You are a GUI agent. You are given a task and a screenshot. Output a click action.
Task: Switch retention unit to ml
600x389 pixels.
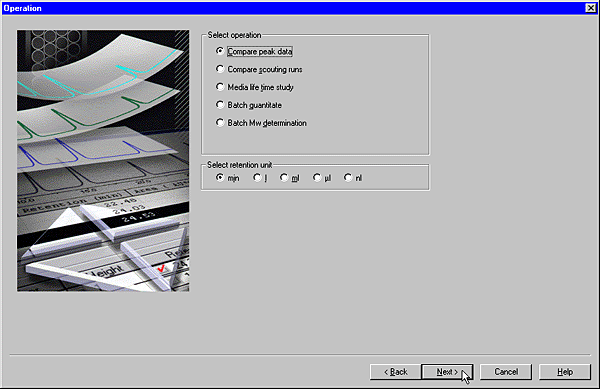point(290,178)
